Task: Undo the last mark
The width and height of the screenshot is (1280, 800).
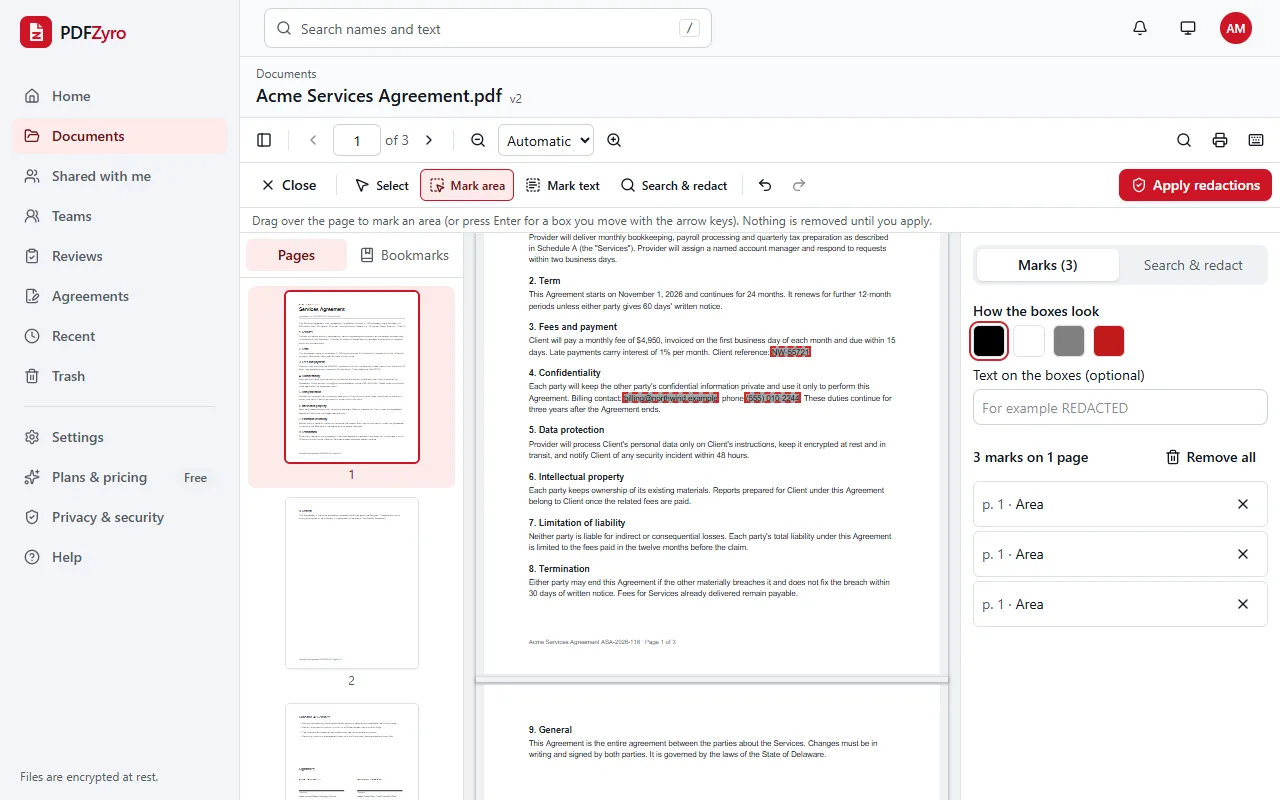Action: (765, 185)
